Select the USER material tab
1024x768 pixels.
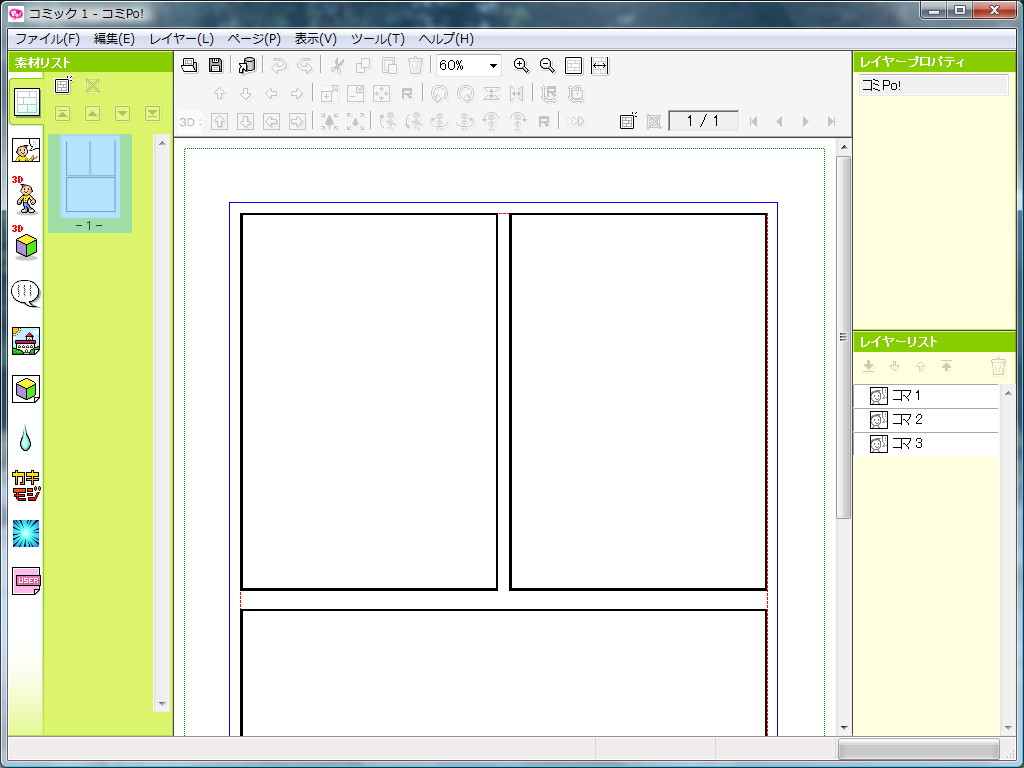point(26,581)
